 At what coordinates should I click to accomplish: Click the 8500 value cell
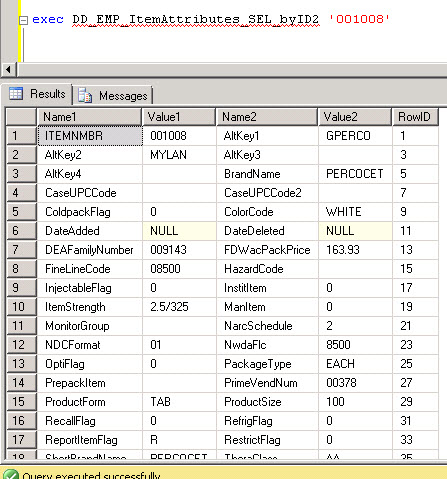point(355,345)
